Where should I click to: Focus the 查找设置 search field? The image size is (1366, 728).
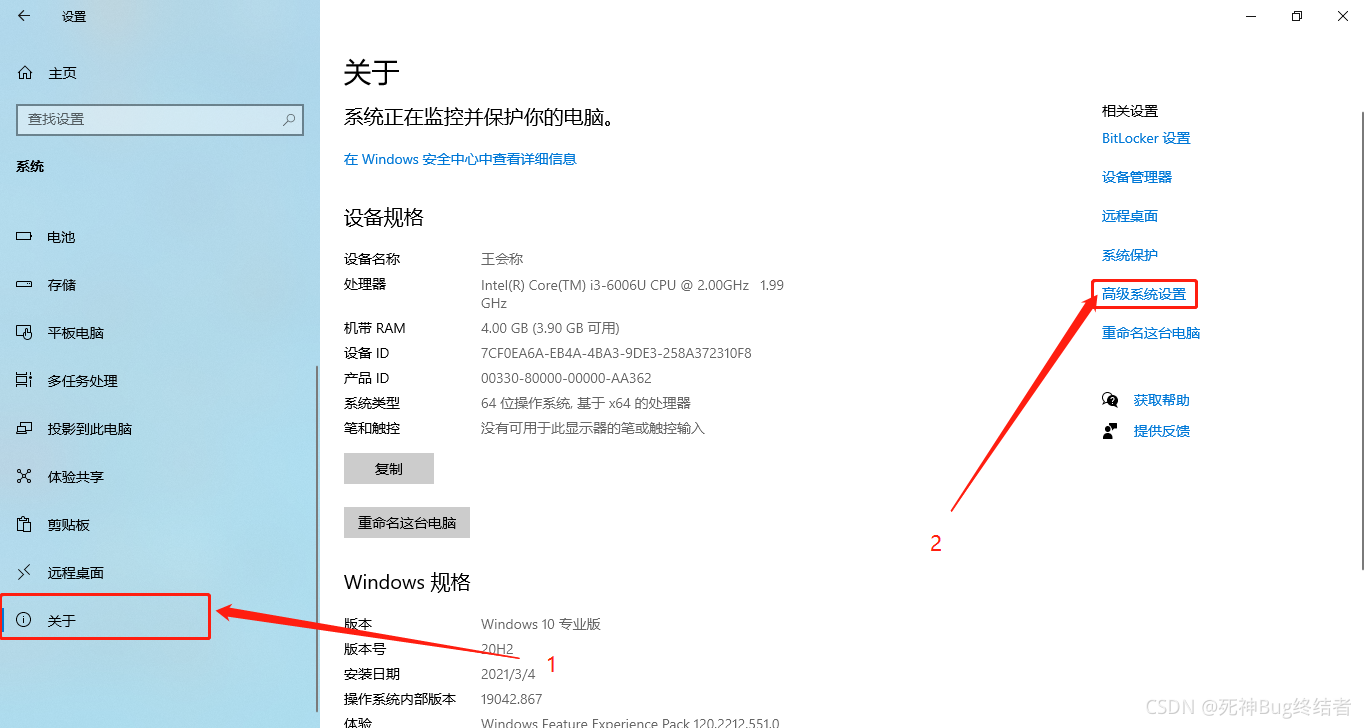pyautogui.click(x=160, y=119)
